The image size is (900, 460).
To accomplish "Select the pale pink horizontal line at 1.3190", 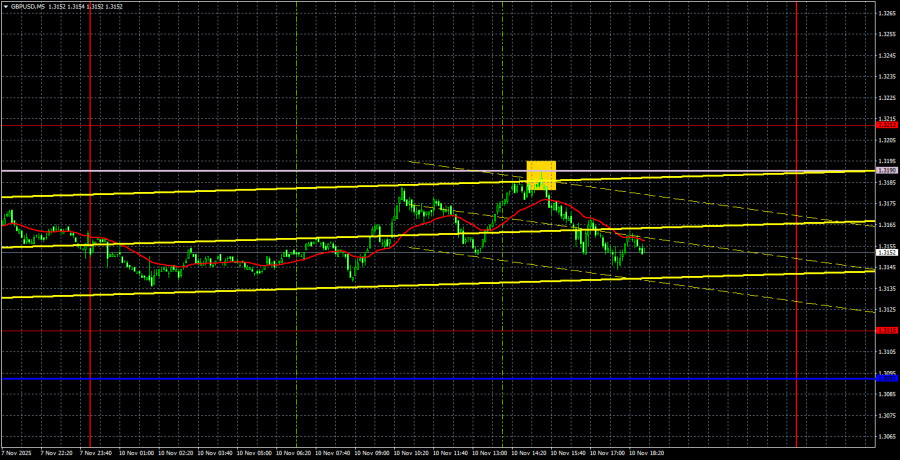I will click(250, 171).
